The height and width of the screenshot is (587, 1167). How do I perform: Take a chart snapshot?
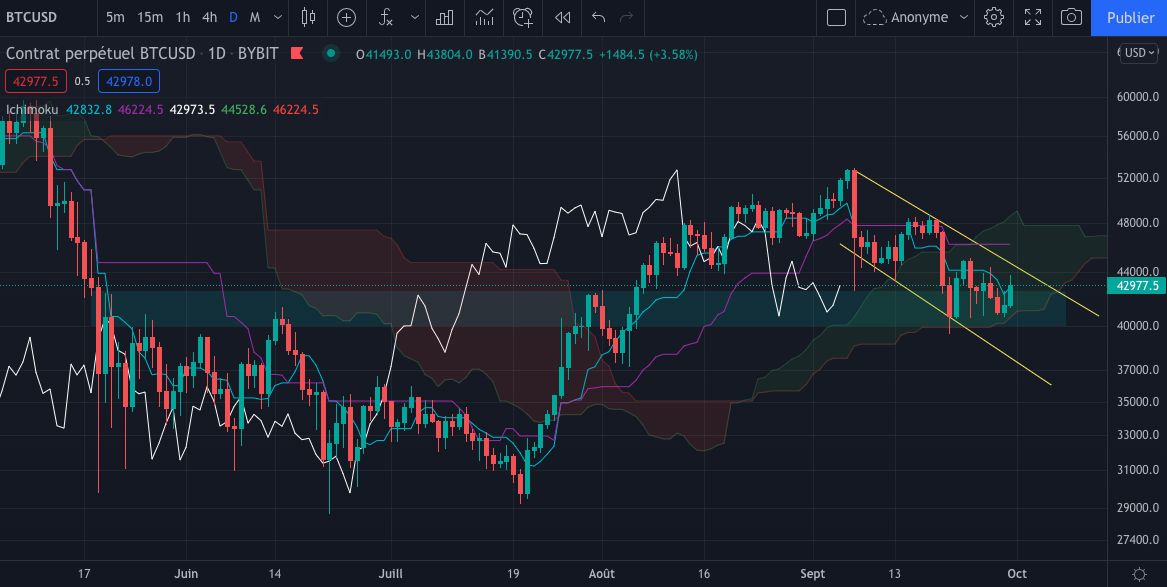tap(1068, 17)
